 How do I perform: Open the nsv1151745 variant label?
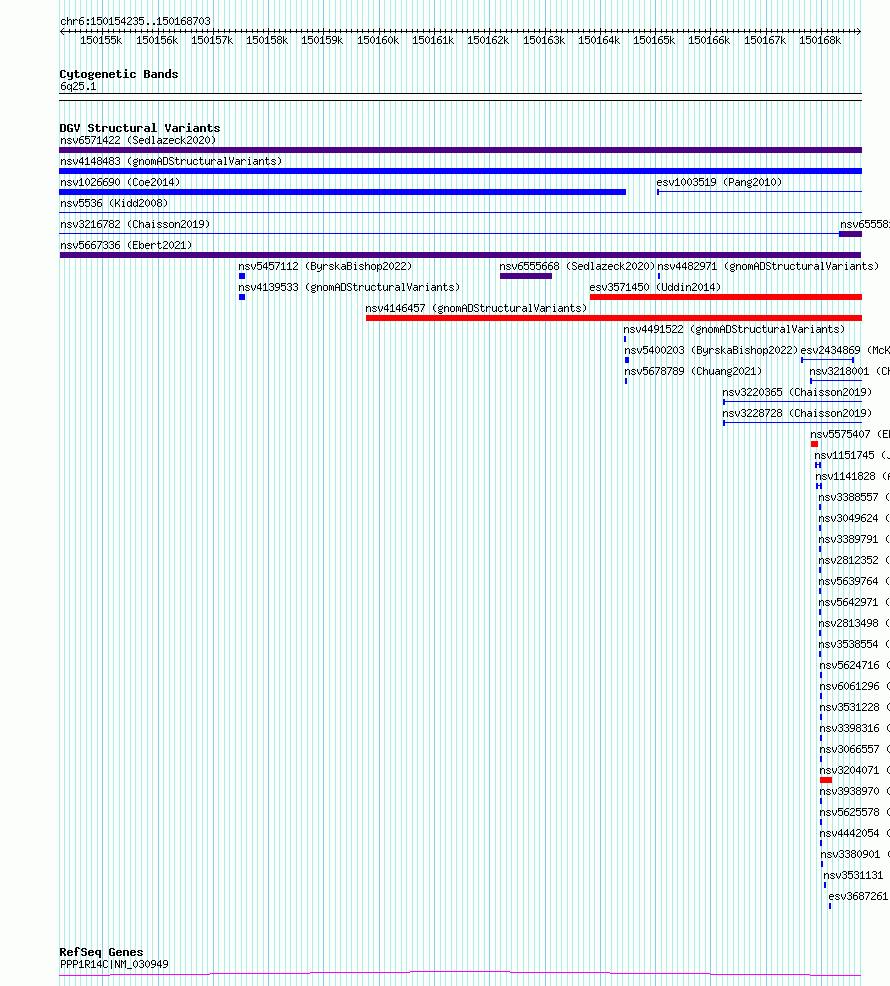click(852, 455)
